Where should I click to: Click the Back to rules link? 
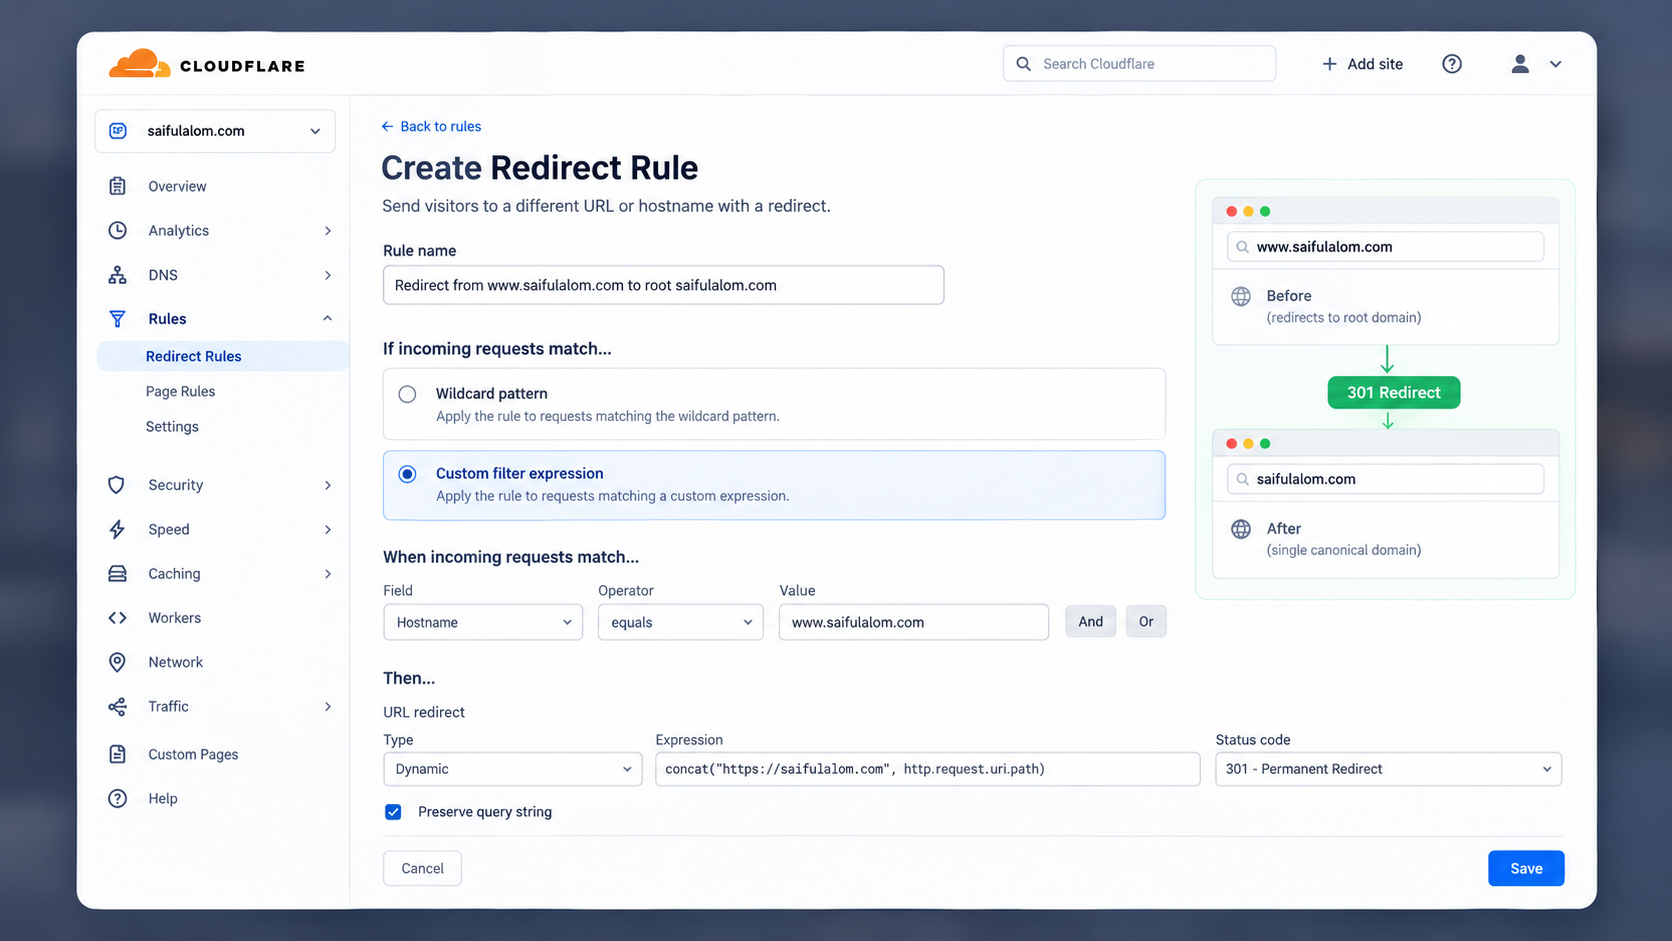click(x=431, y=126)
